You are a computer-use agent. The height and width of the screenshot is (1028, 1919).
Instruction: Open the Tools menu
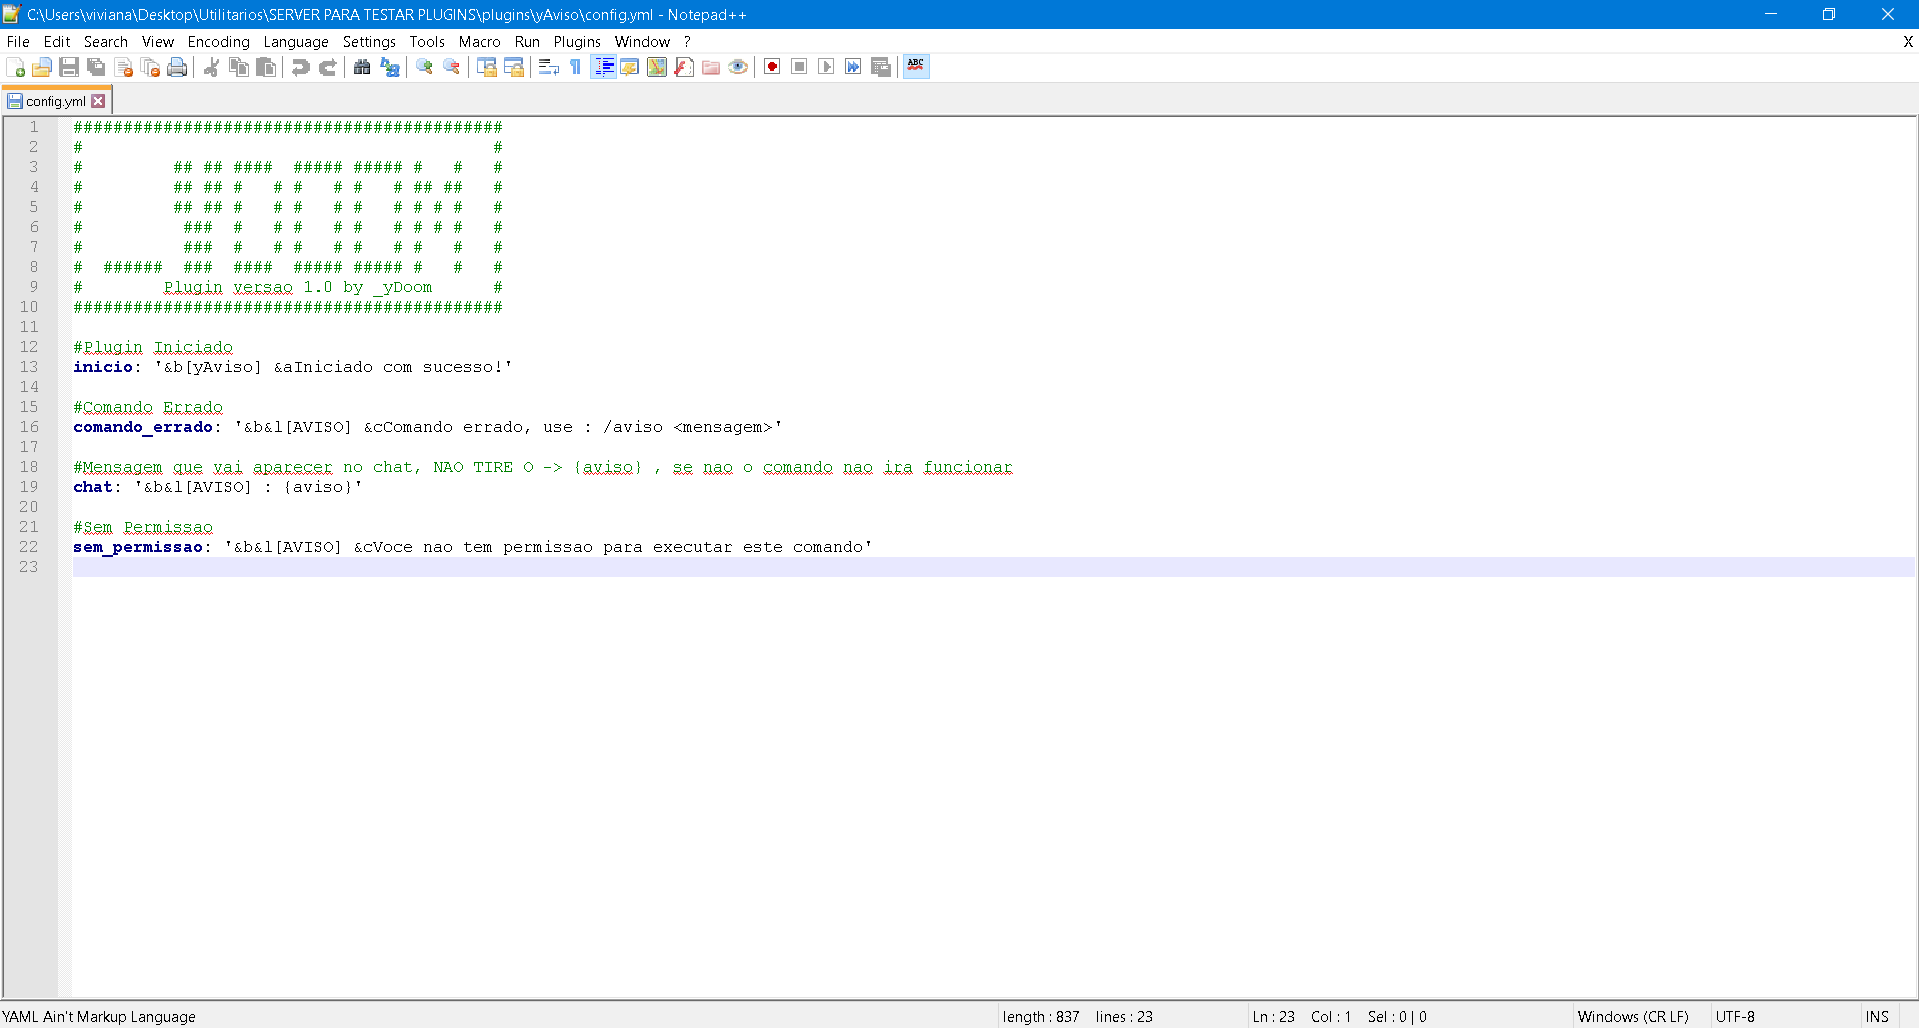click(x=427, y=42)
